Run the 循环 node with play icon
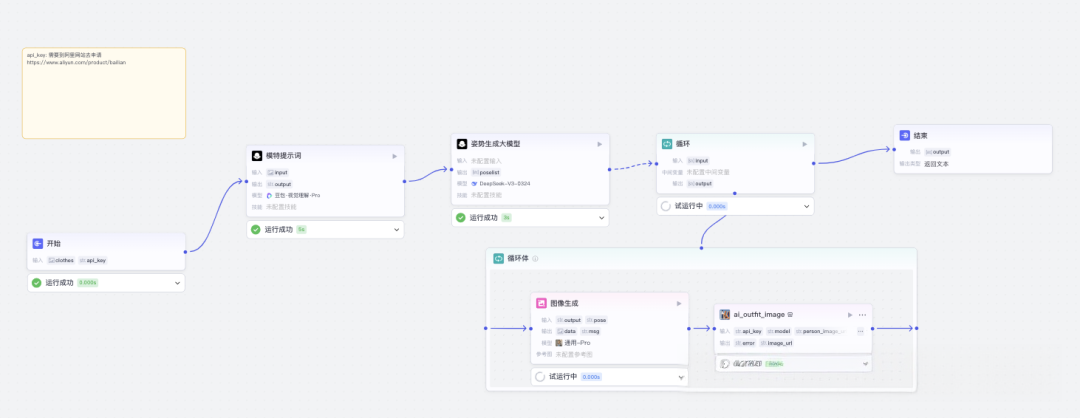The width and height of the screenshot is (1080, 418). [x=804, y=144]
